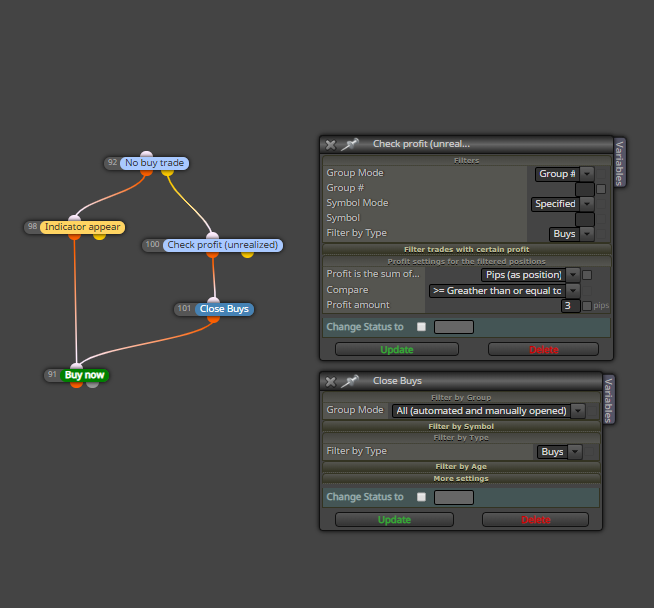This screenshot has height=608, width=654.
Task: Select the 'No buy trade' node
Action: [x=154, y=163]
